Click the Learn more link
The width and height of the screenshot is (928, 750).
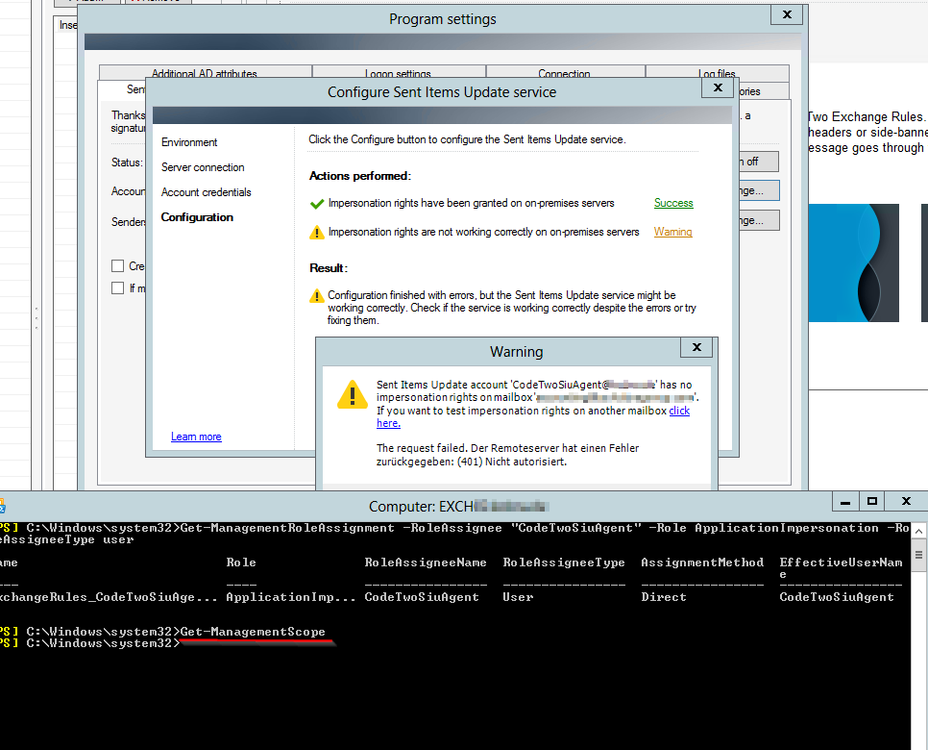196,437
